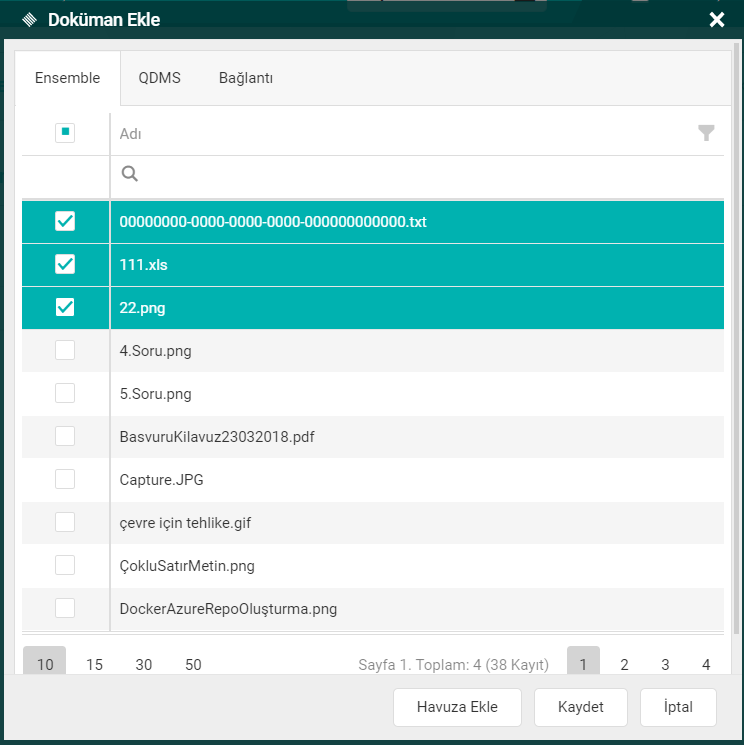Click the search magnifier icon
The width and height of the screenshot is (744, 745).
click(x=129, y=174)
